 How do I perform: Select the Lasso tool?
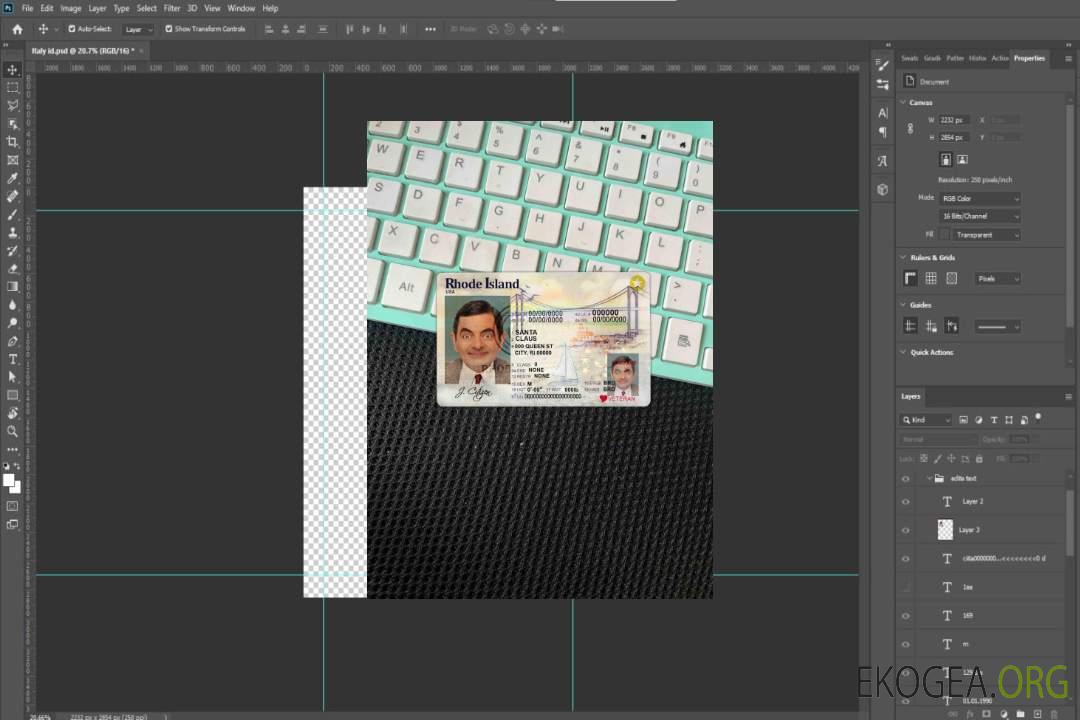[12, 105]
